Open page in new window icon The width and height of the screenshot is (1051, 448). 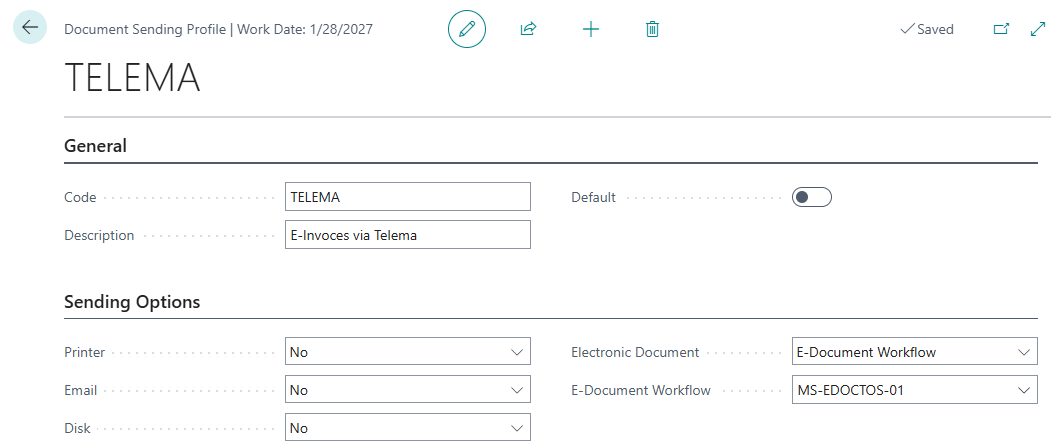tap(1000, 29)
